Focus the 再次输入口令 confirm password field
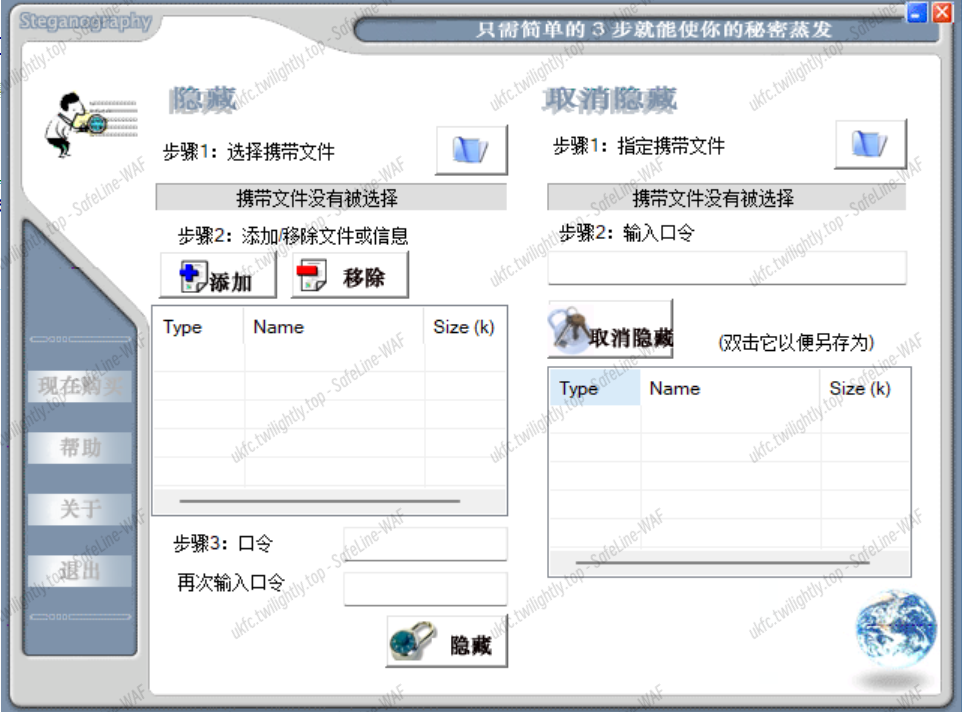The width and height of the screenshot is (962, 712). (425, 588)
